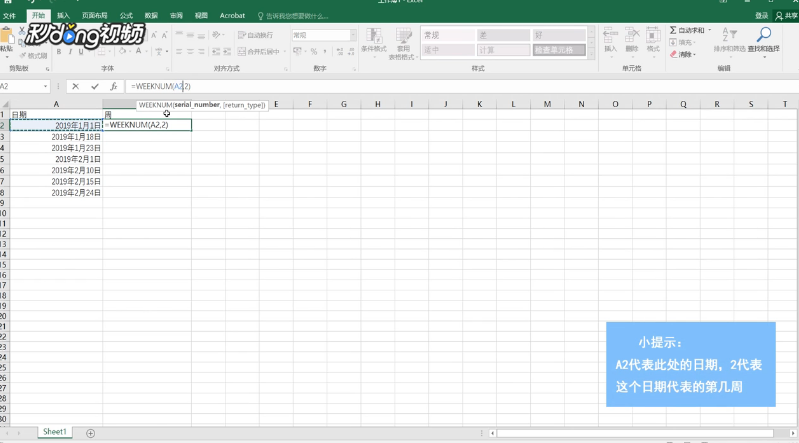Click the decrease decimal icon

coord(351,51)
